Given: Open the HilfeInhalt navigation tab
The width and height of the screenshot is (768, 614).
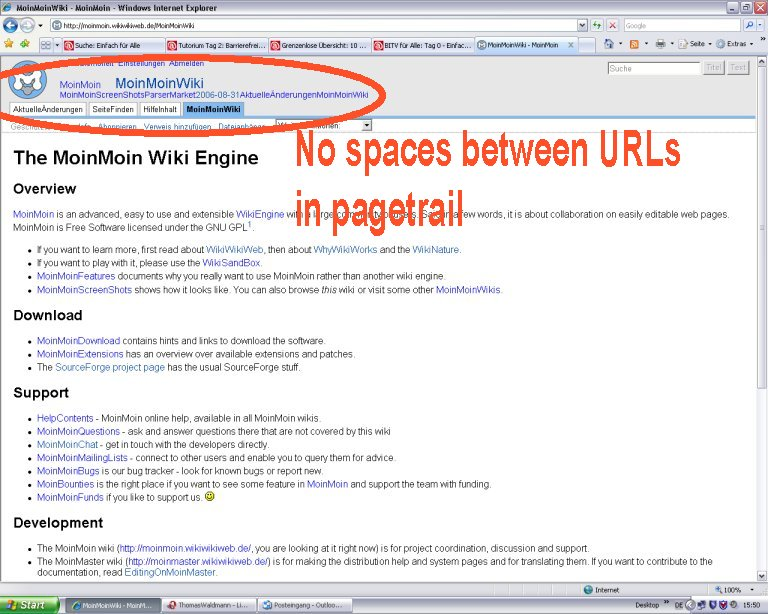Looking at the screenshot, I should click(160, 109).
